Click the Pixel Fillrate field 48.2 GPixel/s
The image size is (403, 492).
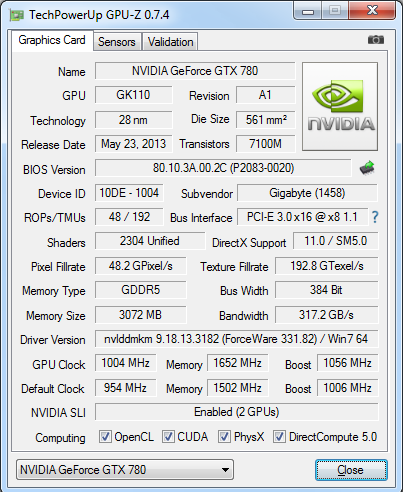click(141, 266)
